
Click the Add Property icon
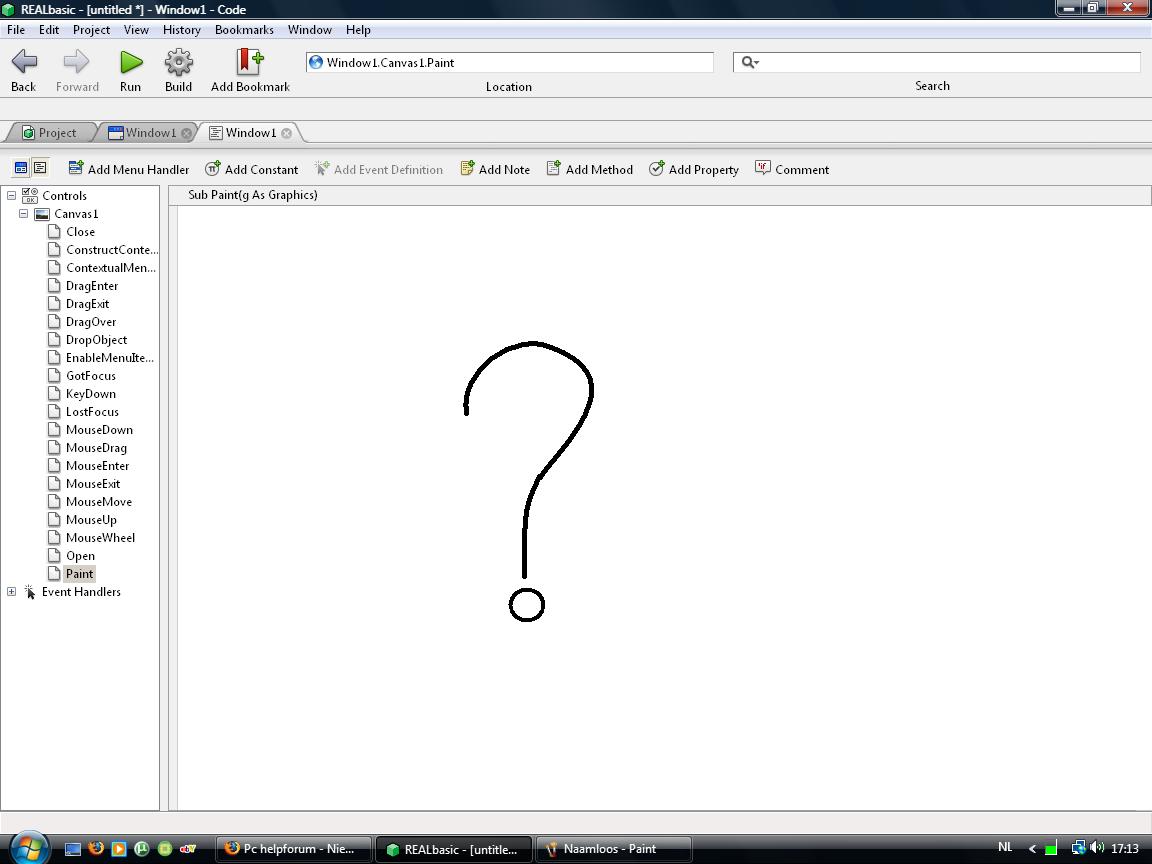point(693,169)
